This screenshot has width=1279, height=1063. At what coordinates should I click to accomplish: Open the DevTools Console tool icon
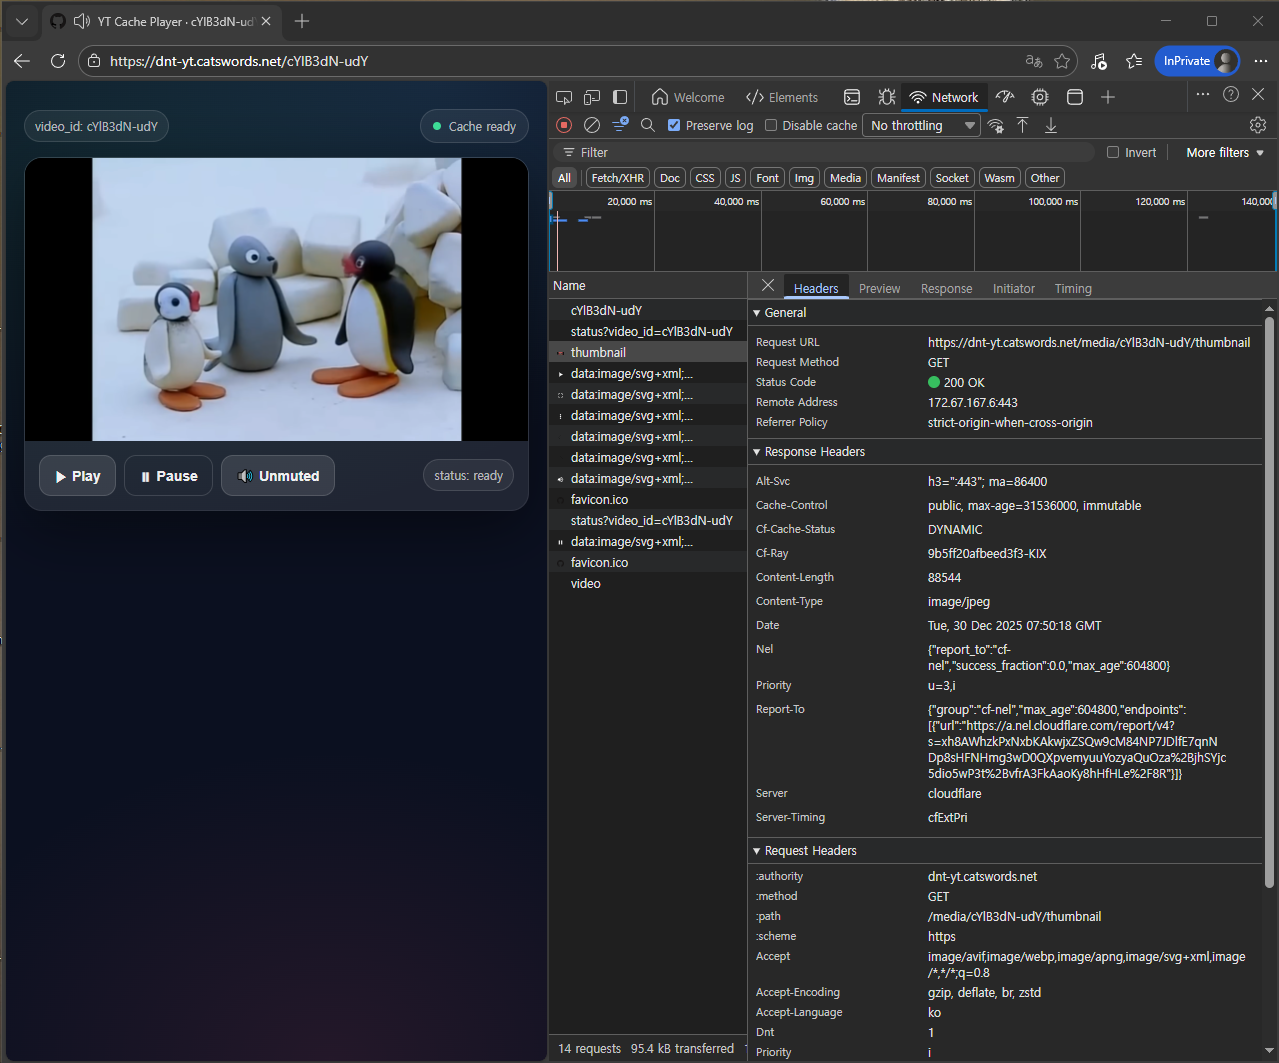click(x=852, y=97)
